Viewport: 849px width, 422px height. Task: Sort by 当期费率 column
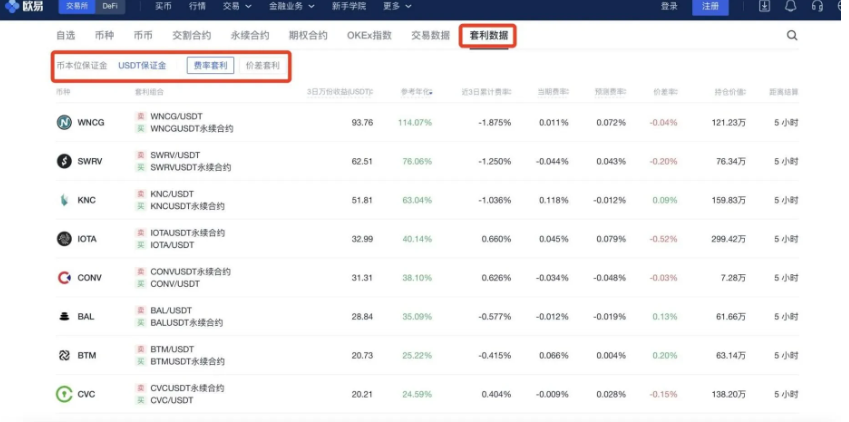[553, 92]
